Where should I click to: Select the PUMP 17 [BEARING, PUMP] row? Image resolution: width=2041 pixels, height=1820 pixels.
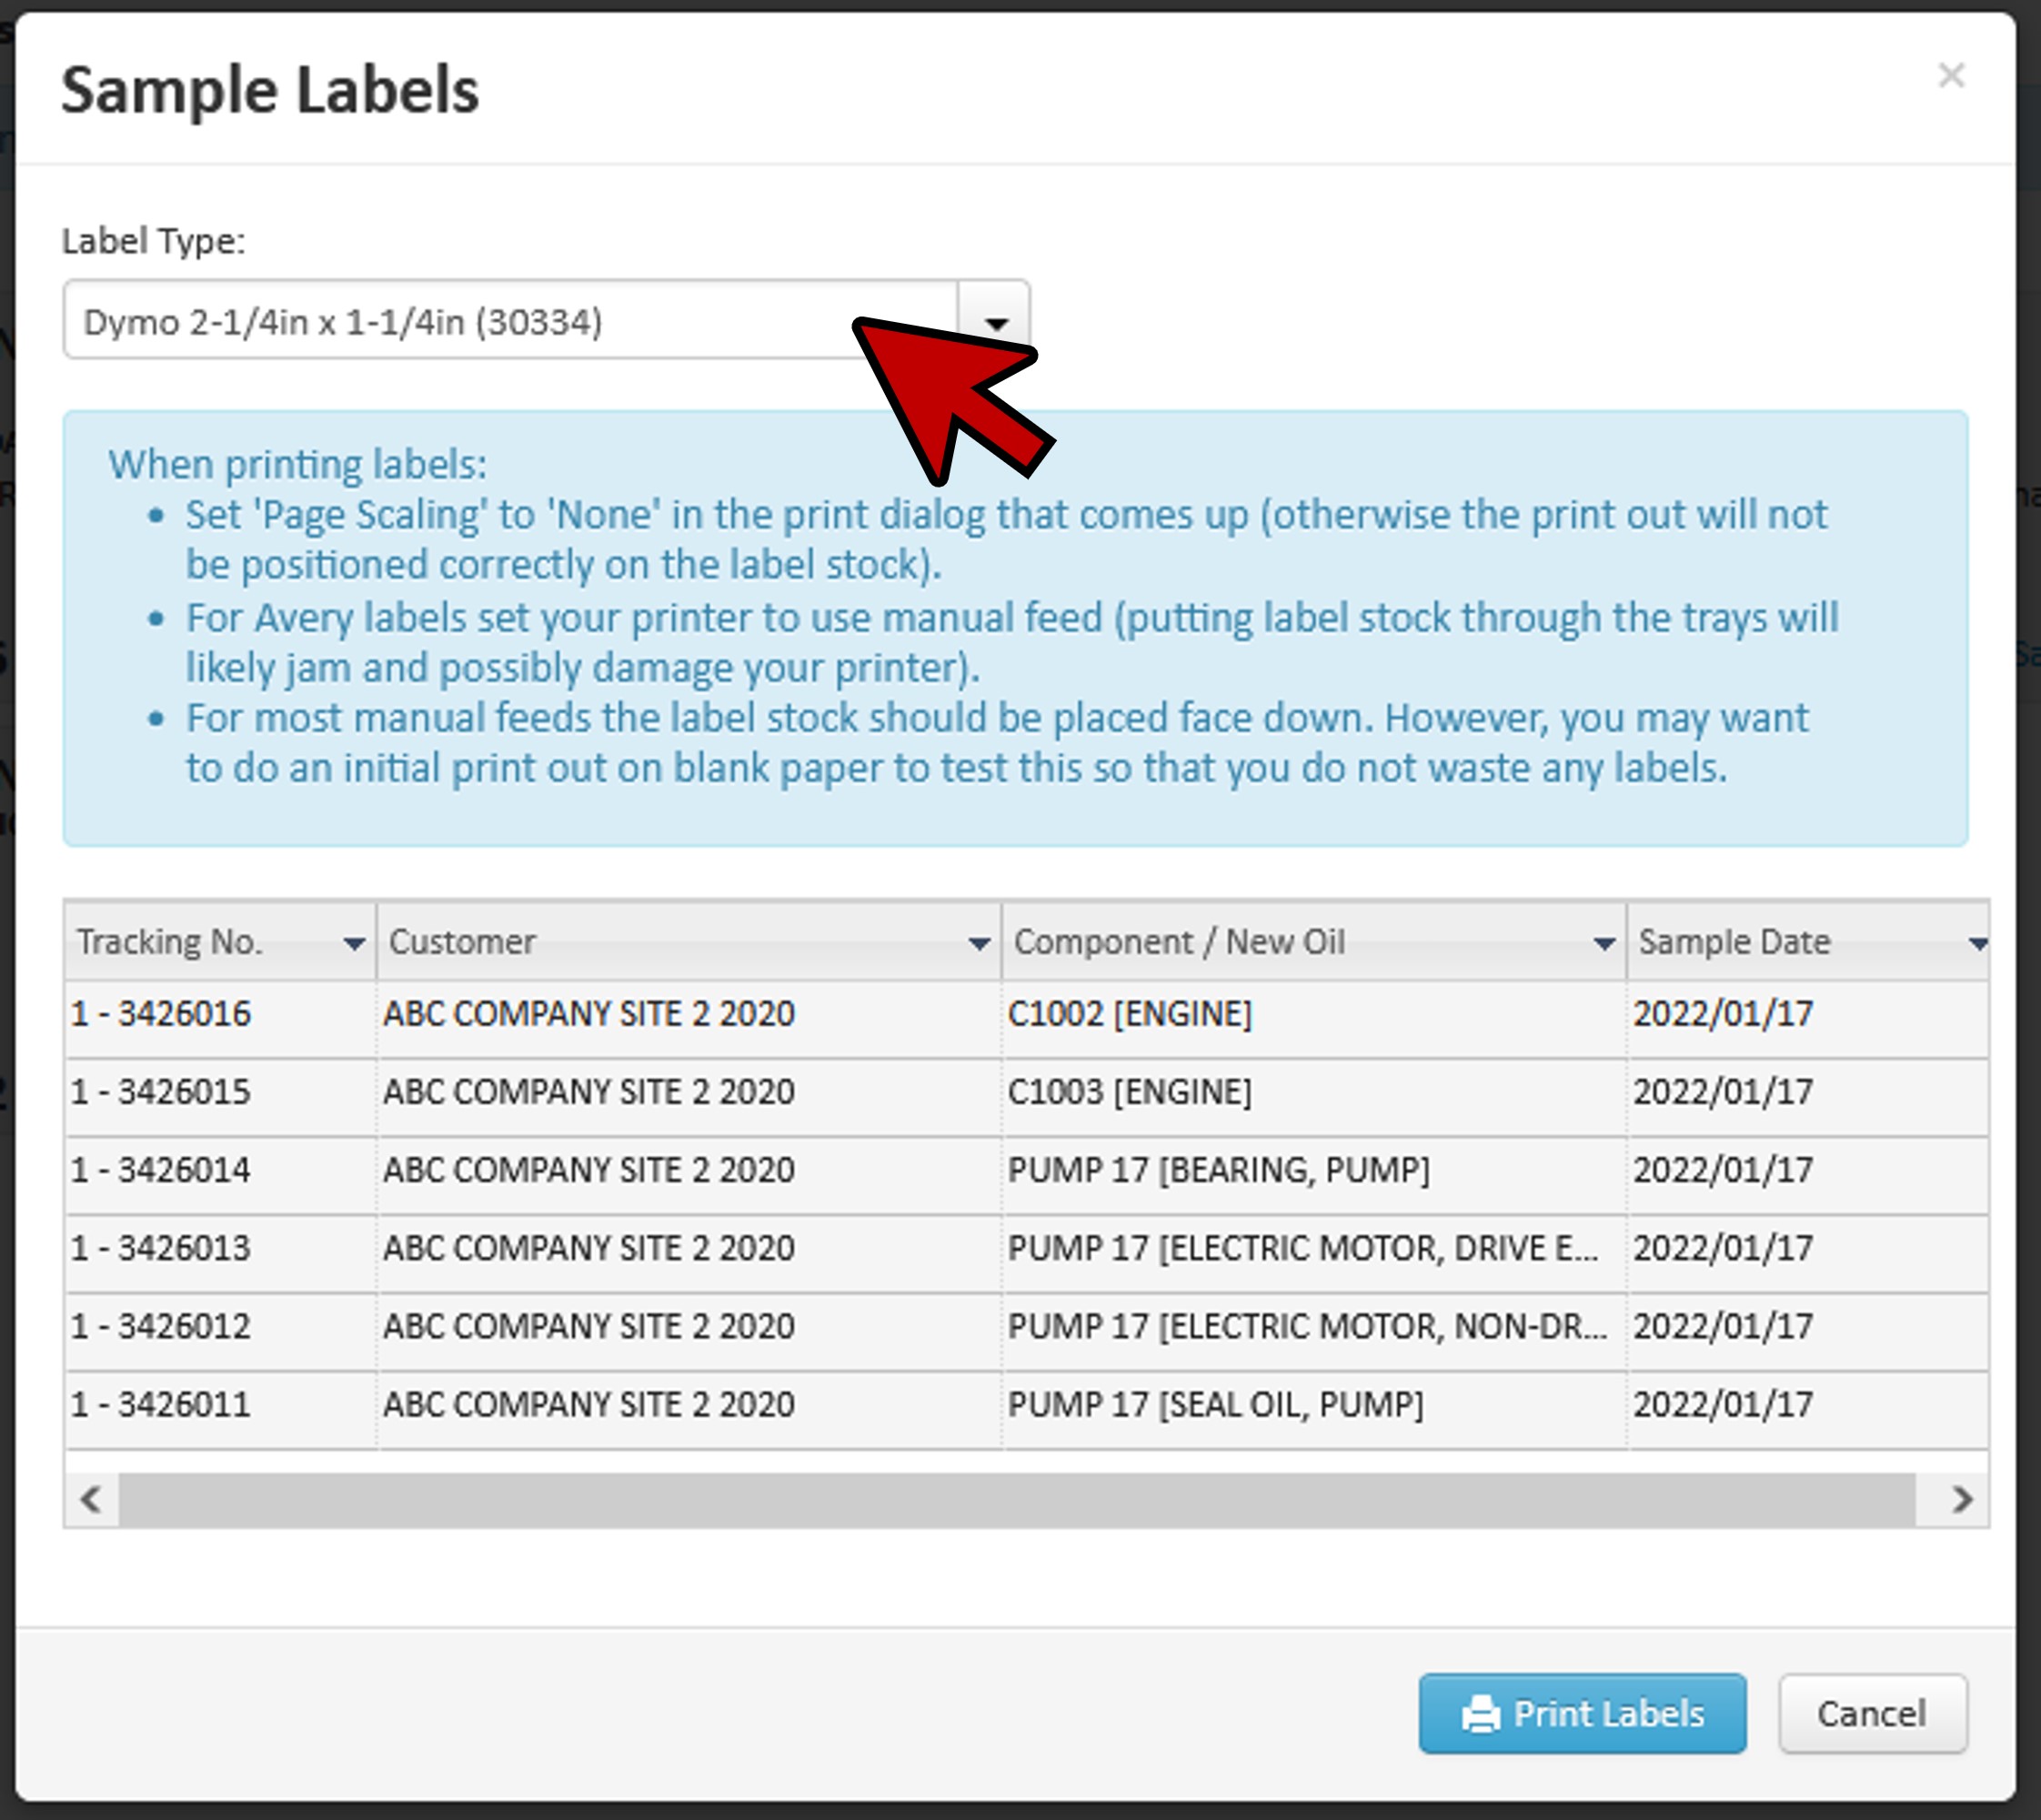pos(1218,1170)
